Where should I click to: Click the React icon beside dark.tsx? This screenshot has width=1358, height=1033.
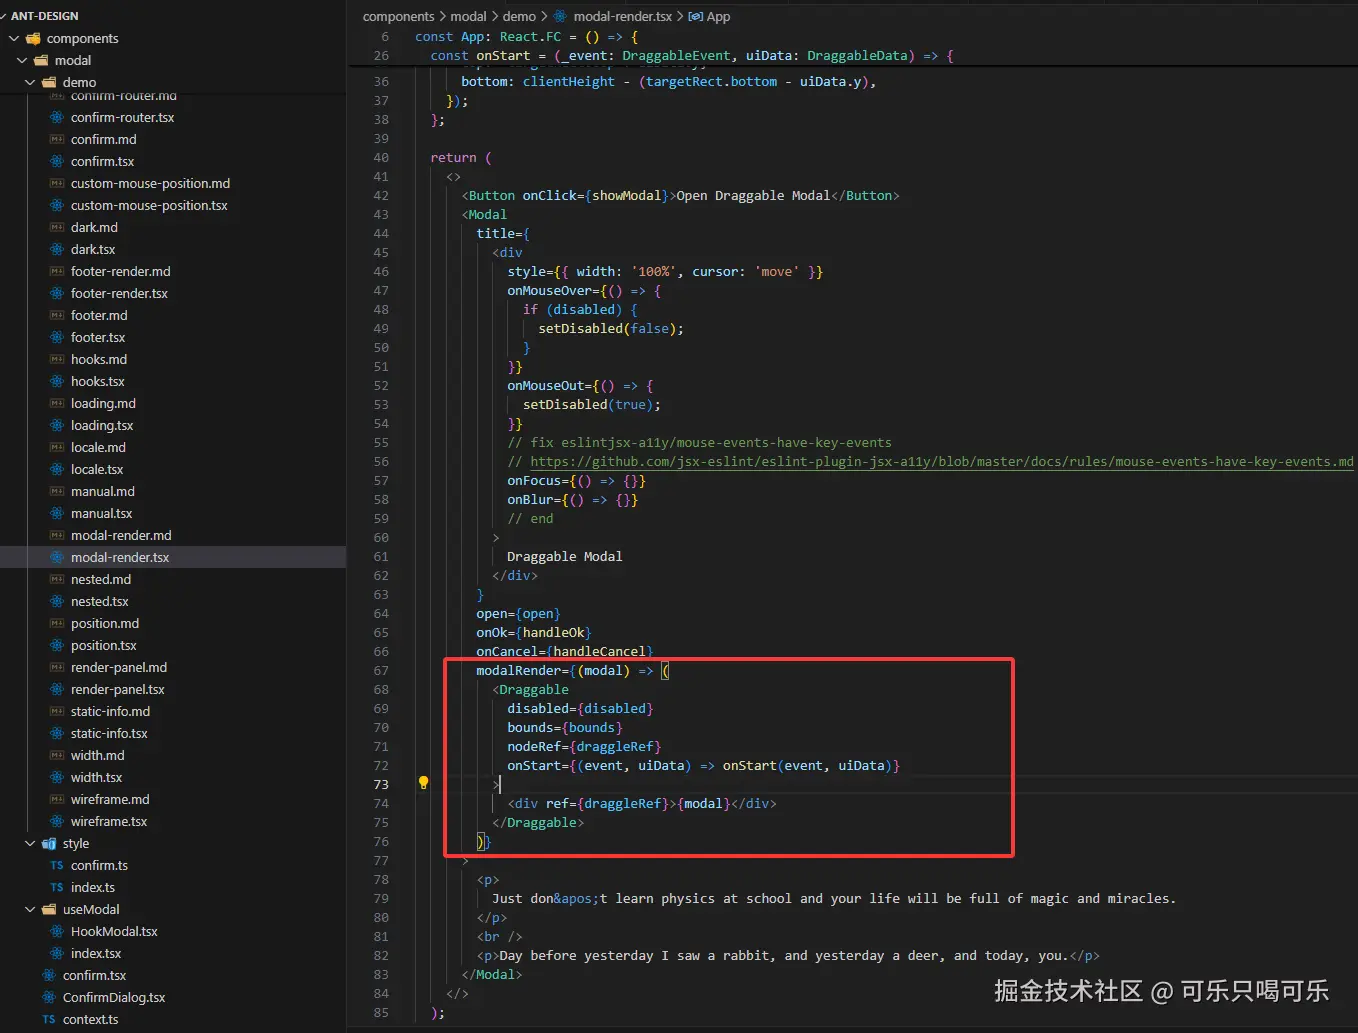[57, 249]
